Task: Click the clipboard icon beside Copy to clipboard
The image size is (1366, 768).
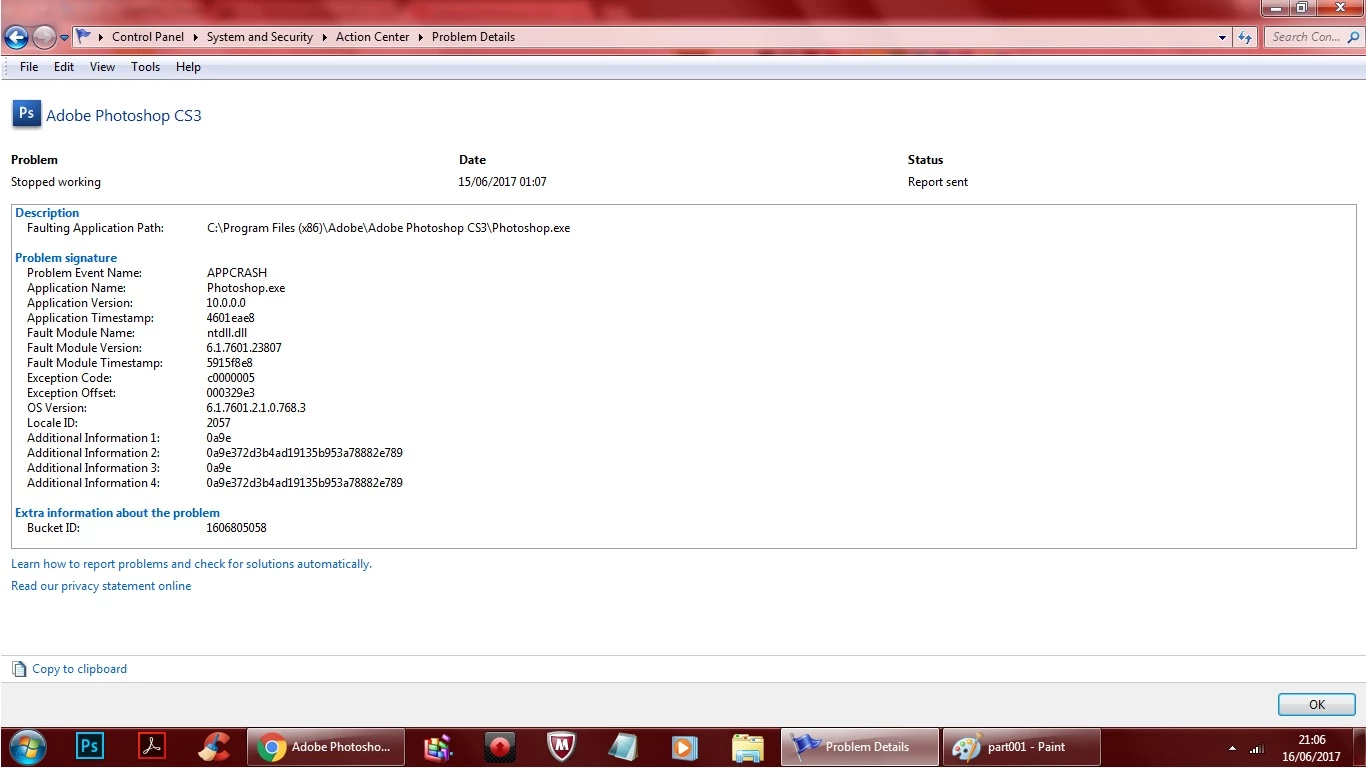Action: click(x=19, y=669)
